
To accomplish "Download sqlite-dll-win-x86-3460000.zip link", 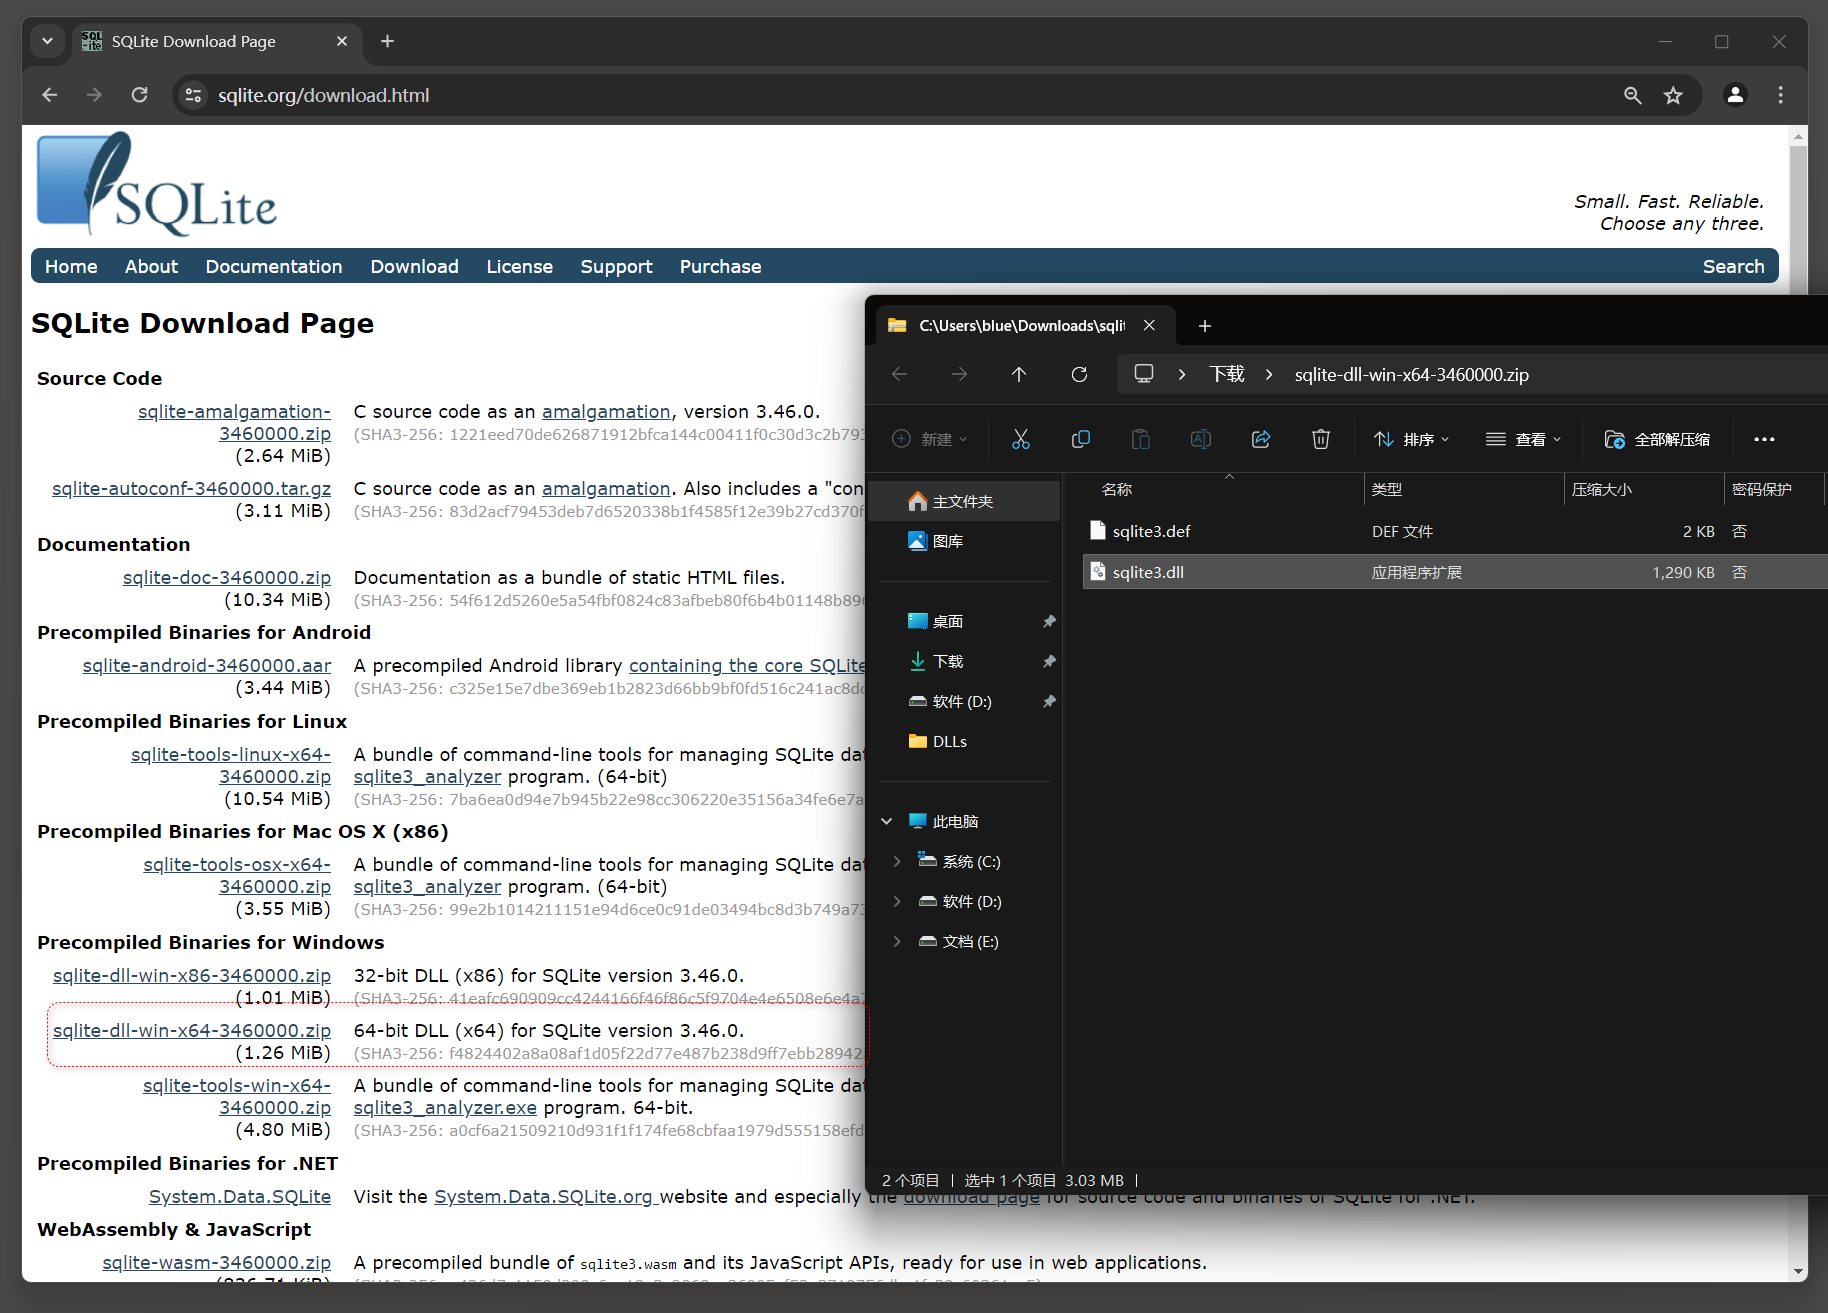I will pos(192,975).
